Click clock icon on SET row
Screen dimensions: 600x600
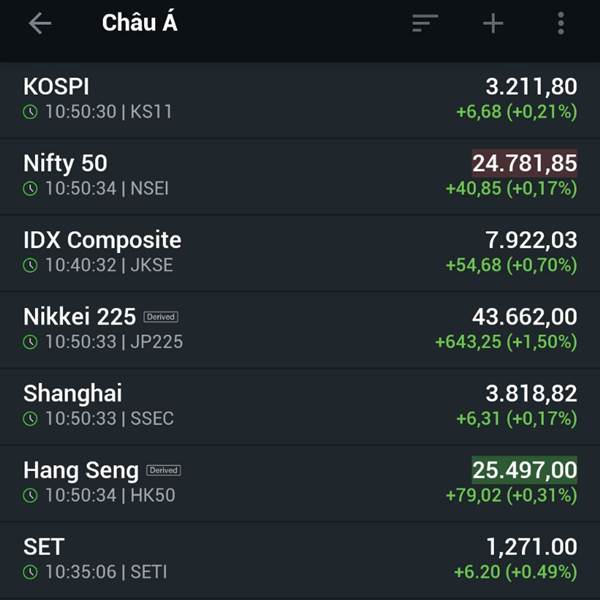point(30,572)
